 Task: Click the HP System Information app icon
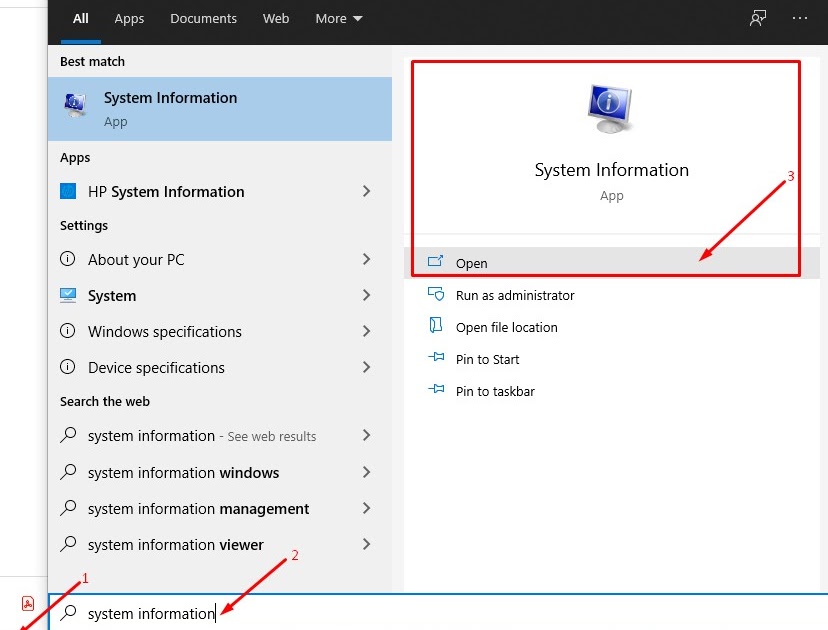click(x=68, y=191)
